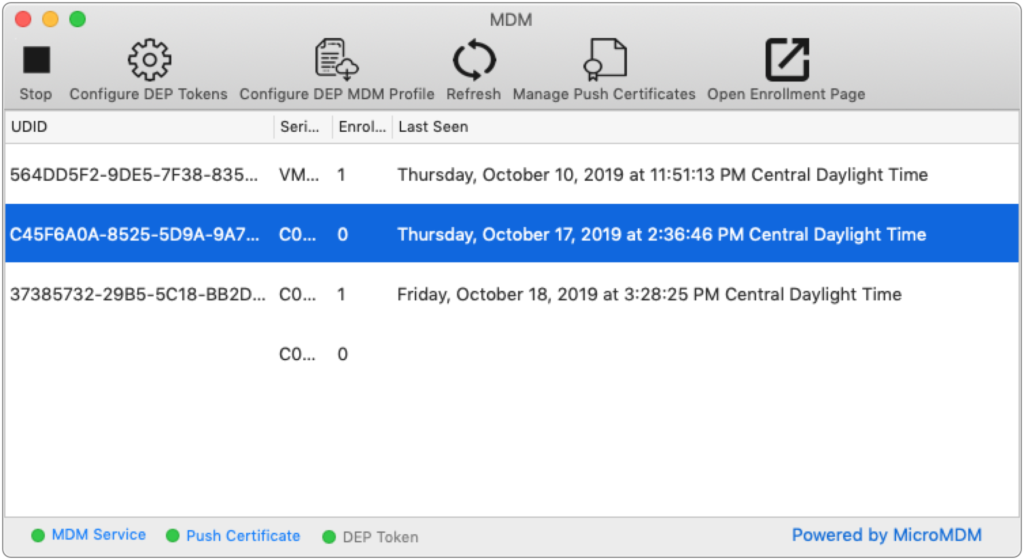1024x560 pixels.
Task: Click the green DEP Token status indicator
Action: tap(328, 537)
